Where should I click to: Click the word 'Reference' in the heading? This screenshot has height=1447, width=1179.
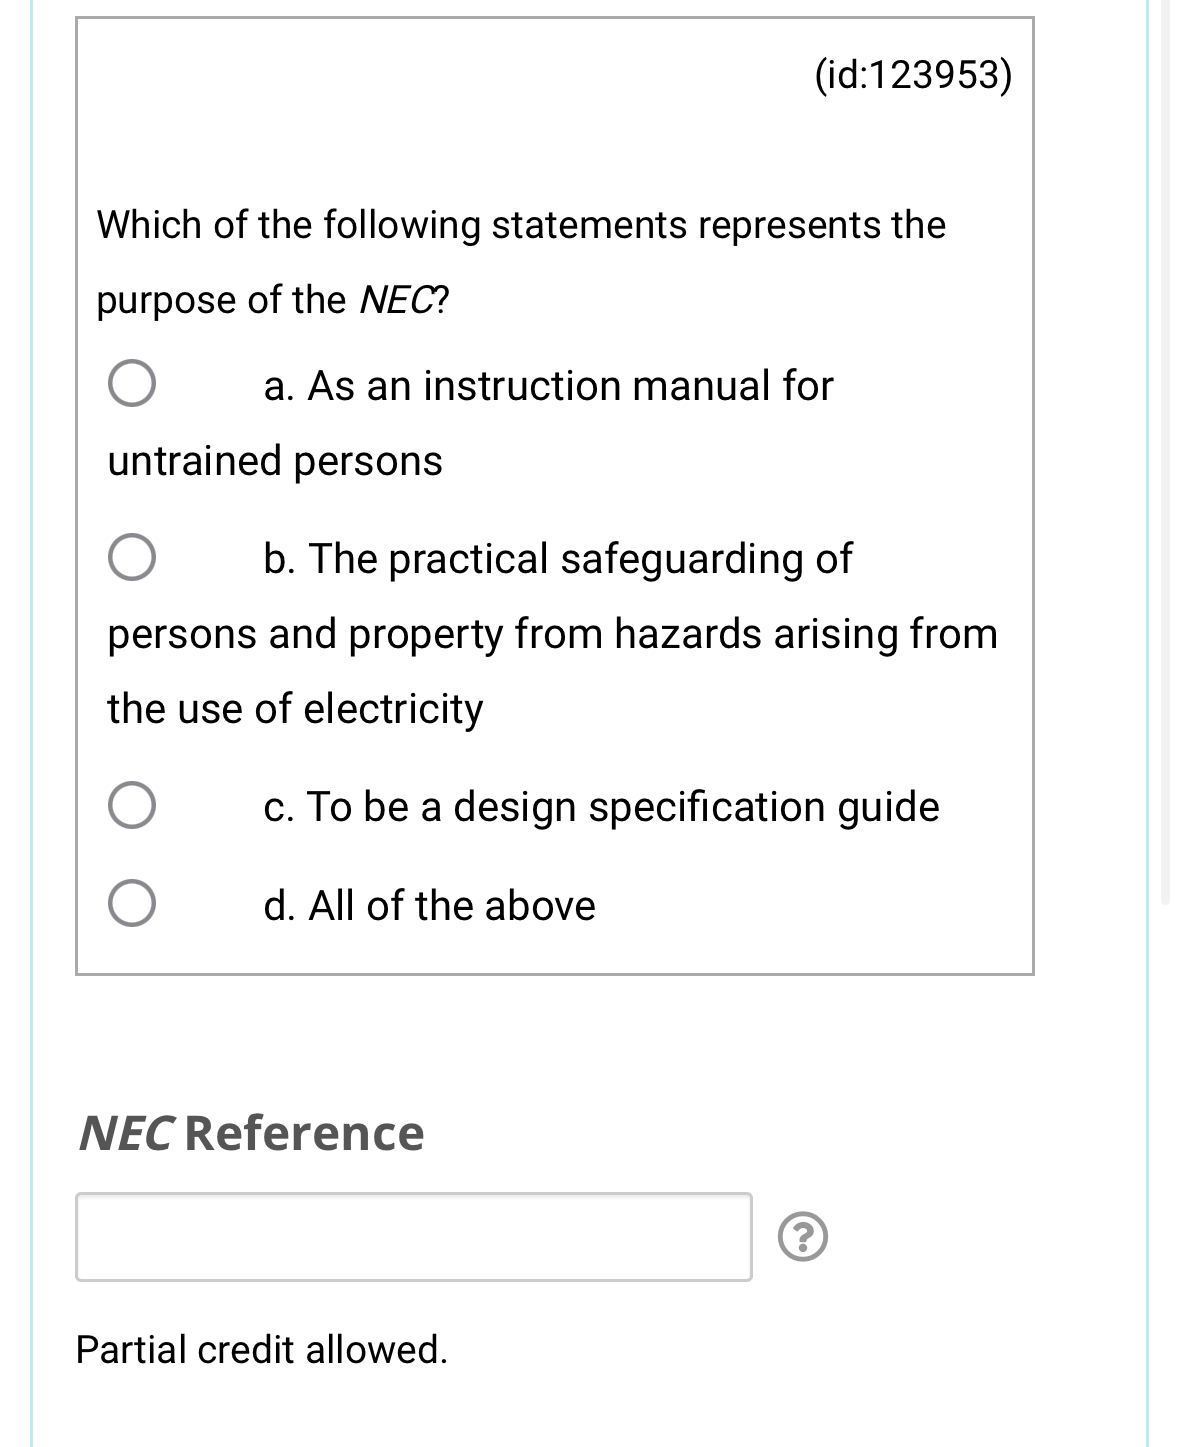[x=304, y=1133]
